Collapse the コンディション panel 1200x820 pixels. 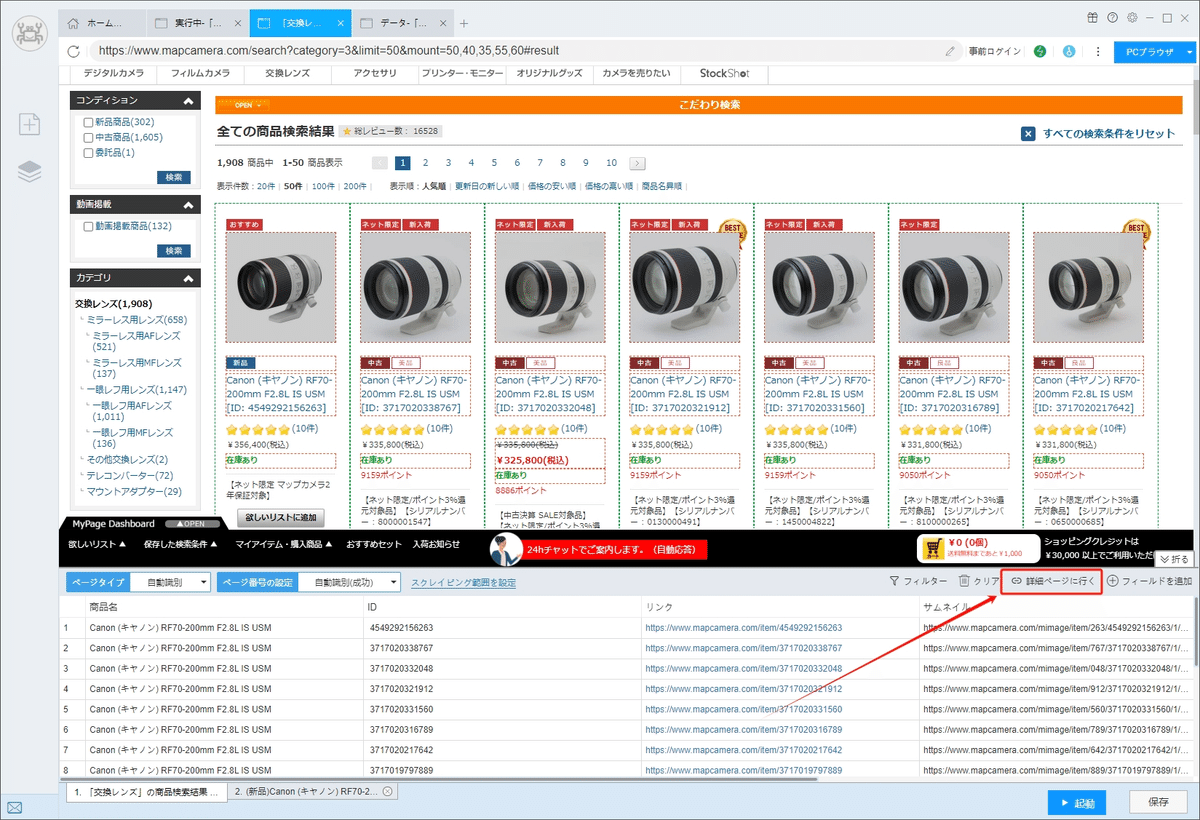(188, 100)
